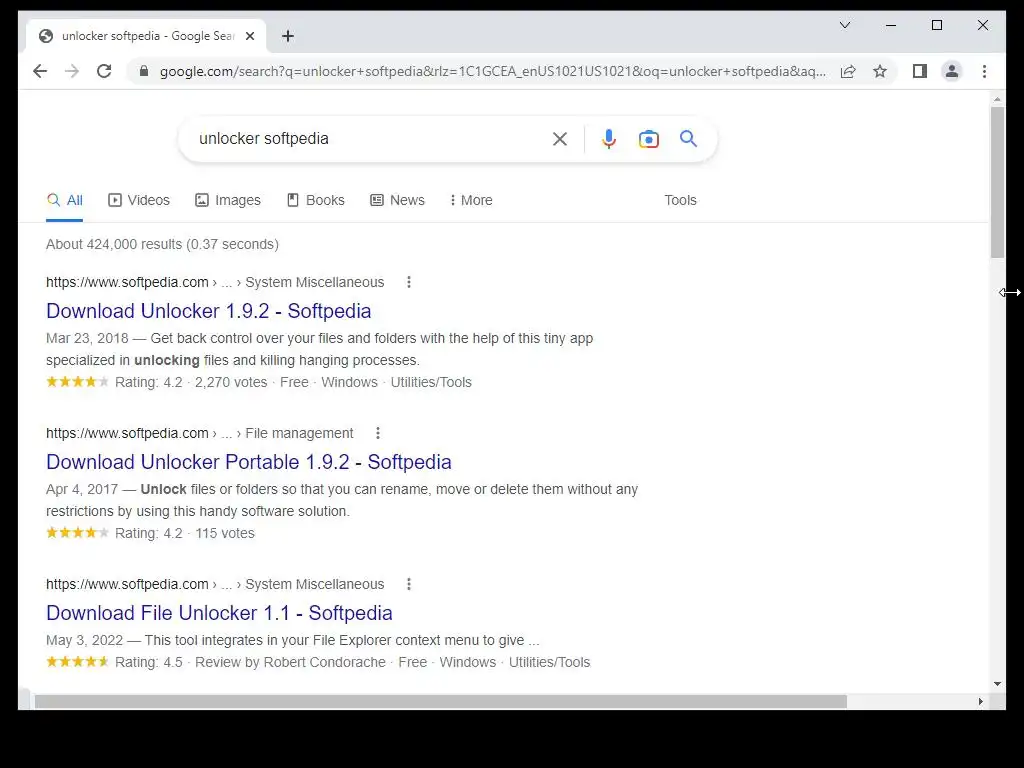The image size is (1024, 768).
Task: Open the search Tools options
Action: coord(680,200)
